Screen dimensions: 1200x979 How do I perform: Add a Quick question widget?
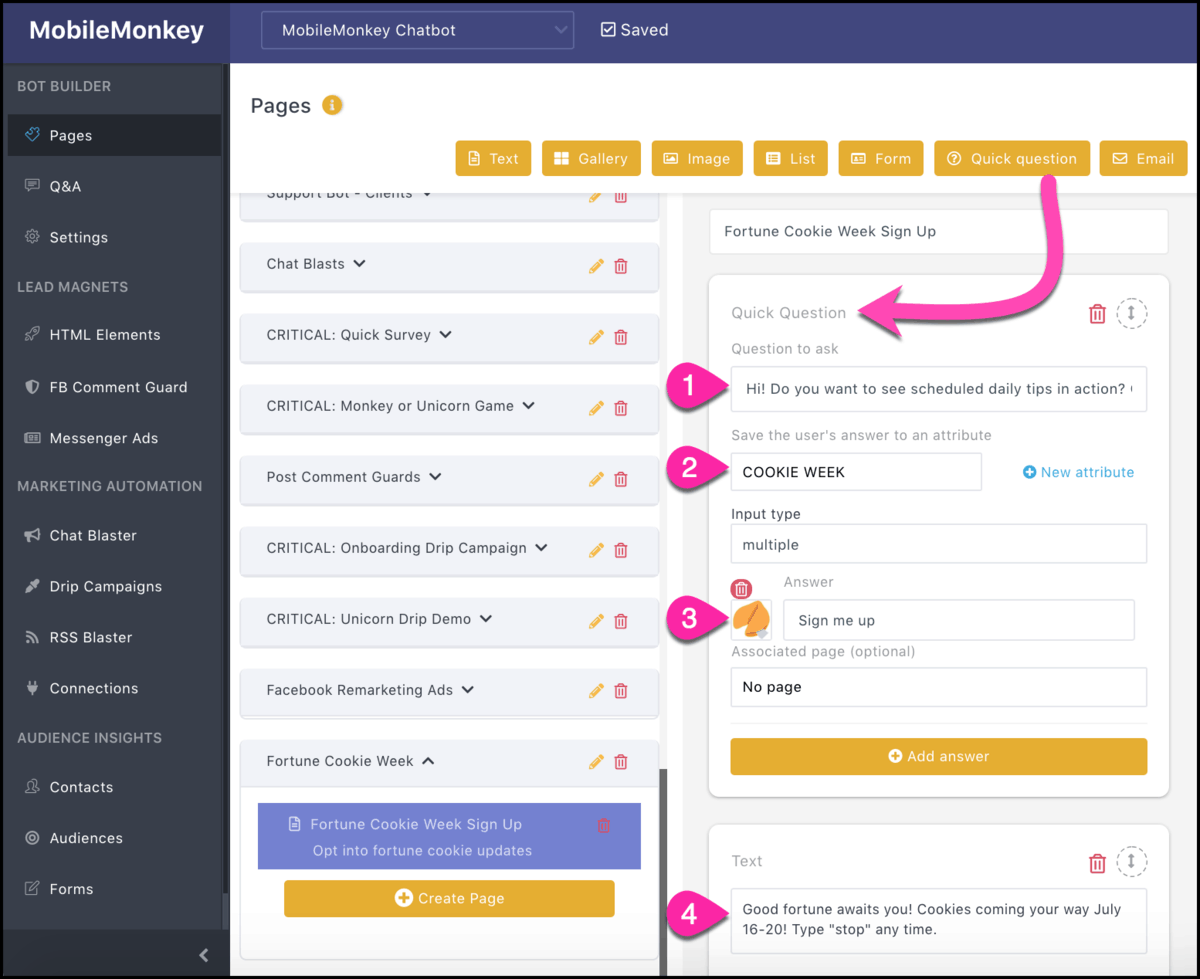point(1012,158)
